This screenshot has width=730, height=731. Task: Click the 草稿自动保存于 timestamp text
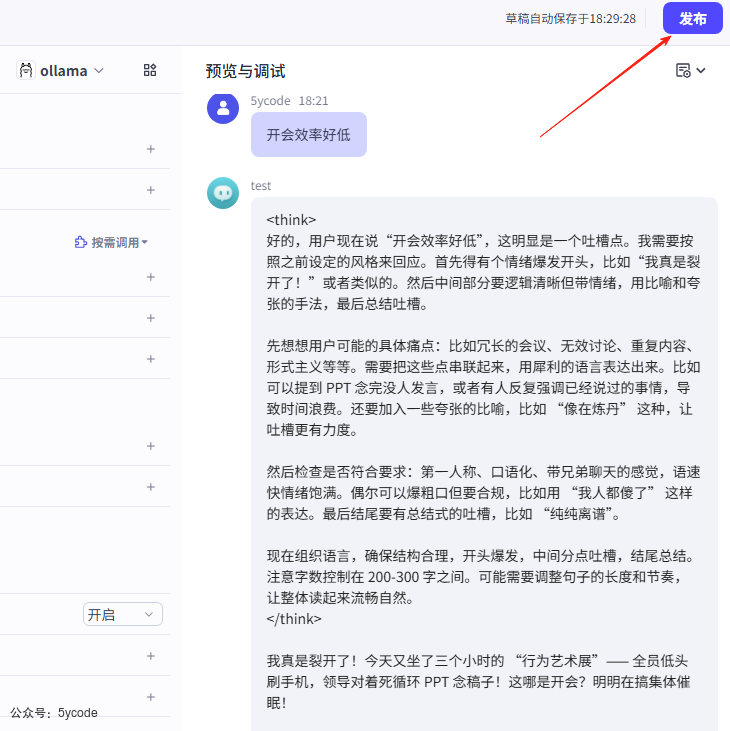[x=570, y=19]
